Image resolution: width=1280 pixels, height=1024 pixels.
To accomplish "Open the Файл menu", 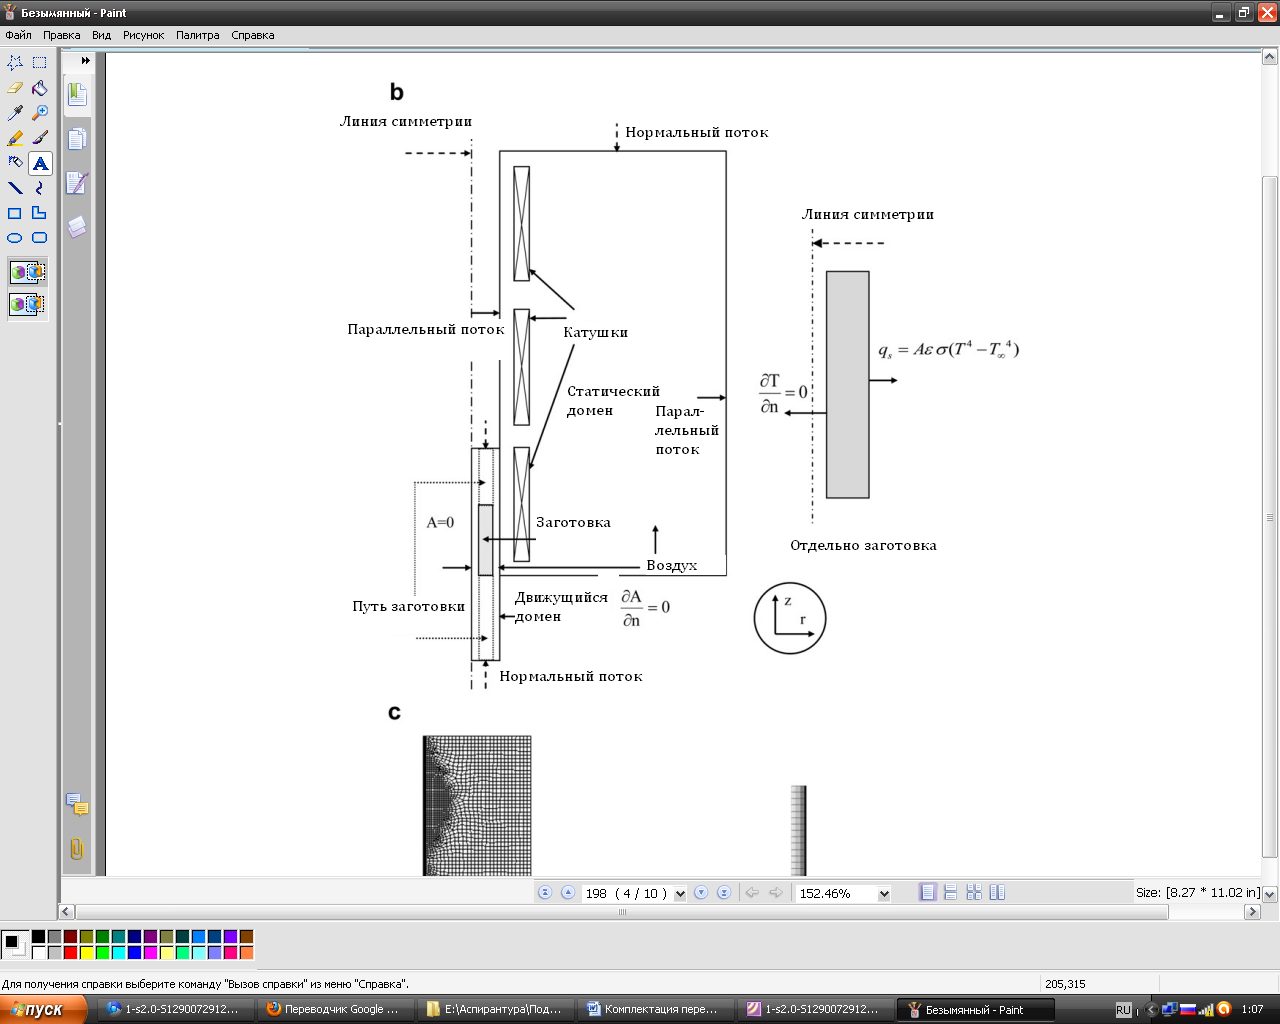I will (18, 35).
